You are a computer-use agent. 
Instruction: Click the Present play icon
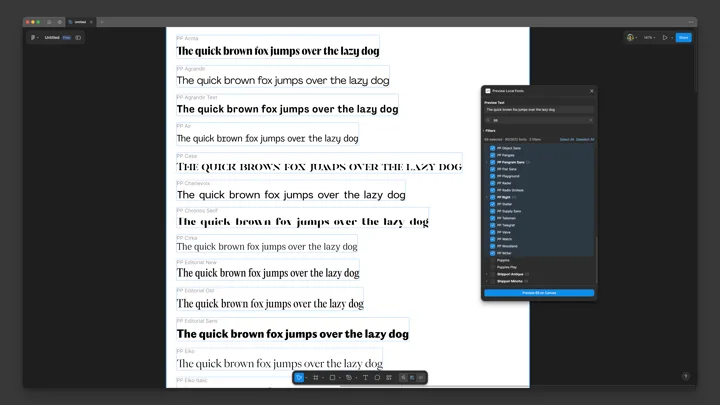click(x=664, y=38)
